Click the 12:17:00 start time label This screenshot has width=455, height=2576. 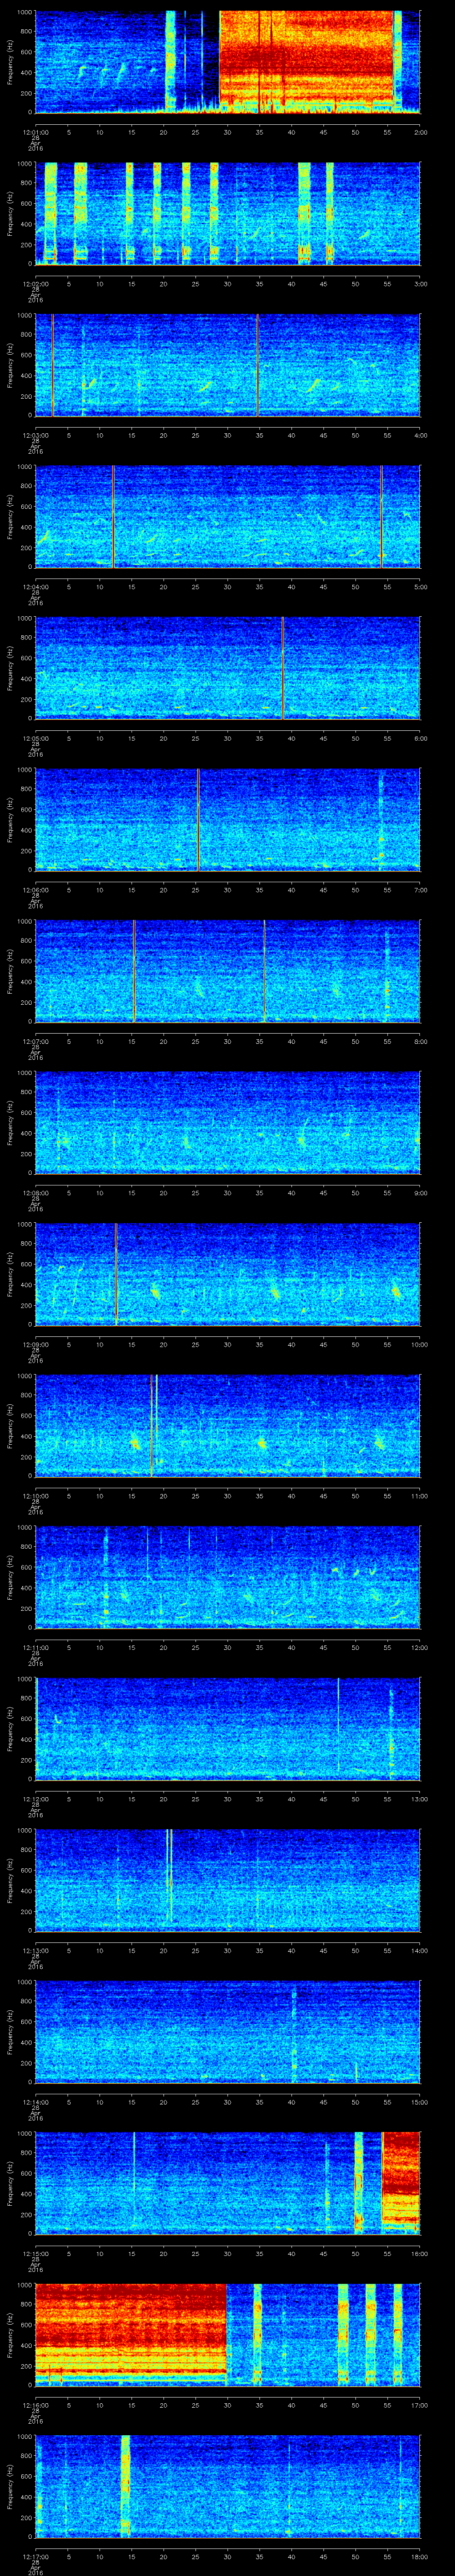pos(35,2556)
